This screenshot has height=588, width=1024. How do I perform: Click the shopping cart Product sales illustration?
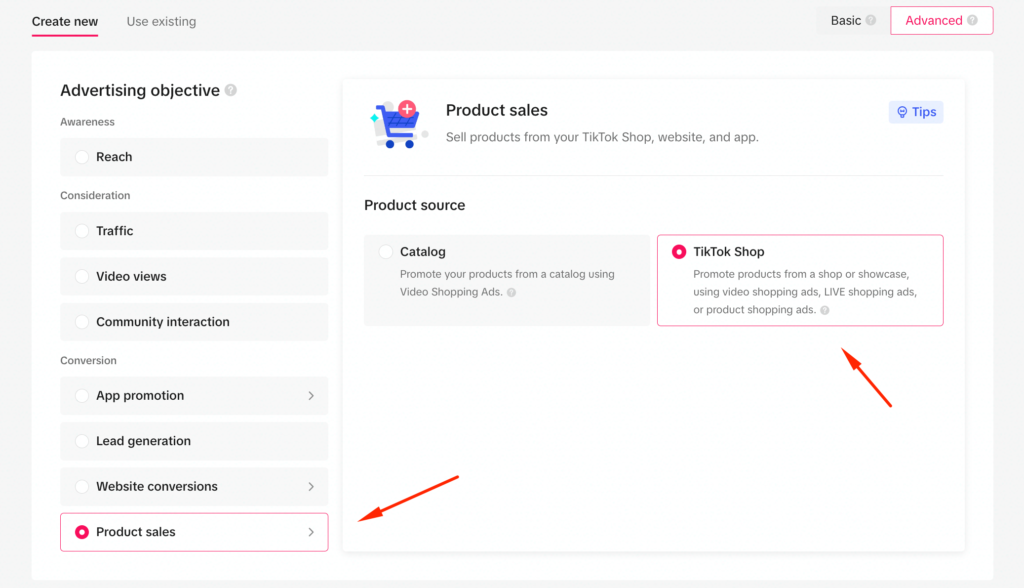(398, 124)
